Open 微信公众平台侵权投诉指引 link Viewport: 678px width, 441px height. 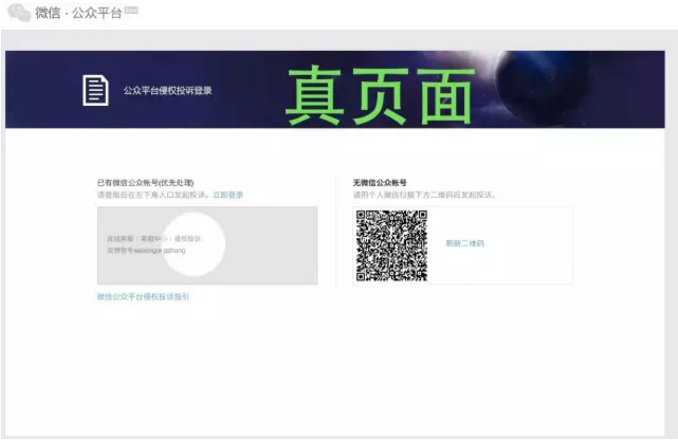pos(143,297)
